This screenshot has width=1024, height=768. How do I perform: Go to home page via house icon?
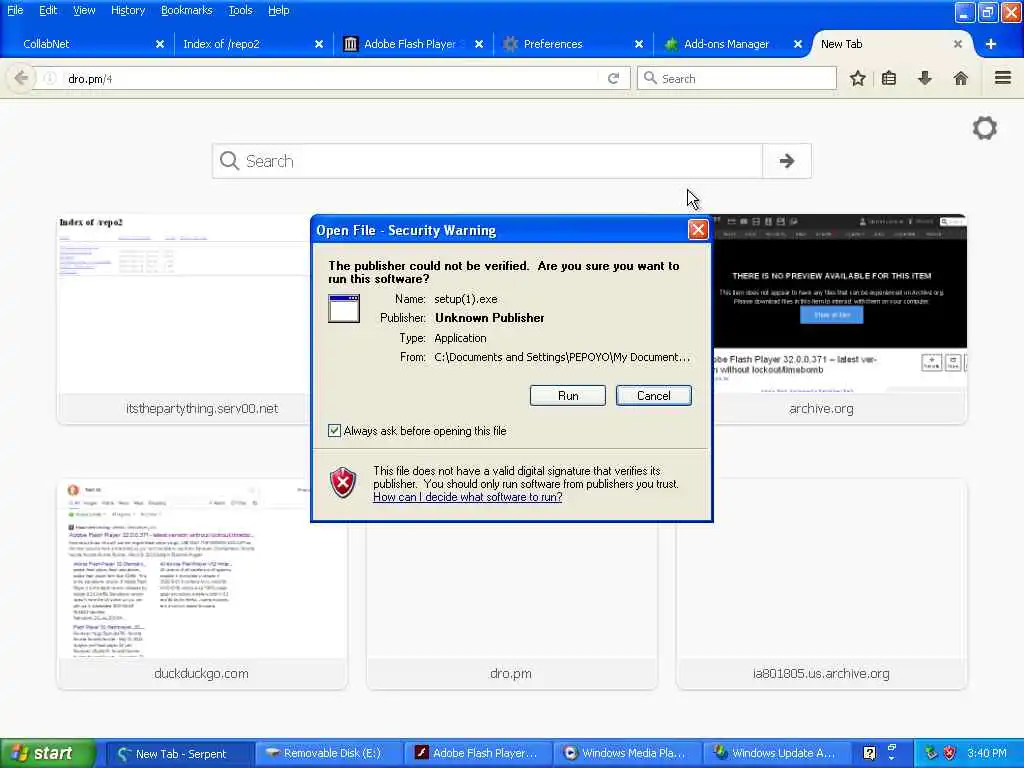click(x=960, y=78)
